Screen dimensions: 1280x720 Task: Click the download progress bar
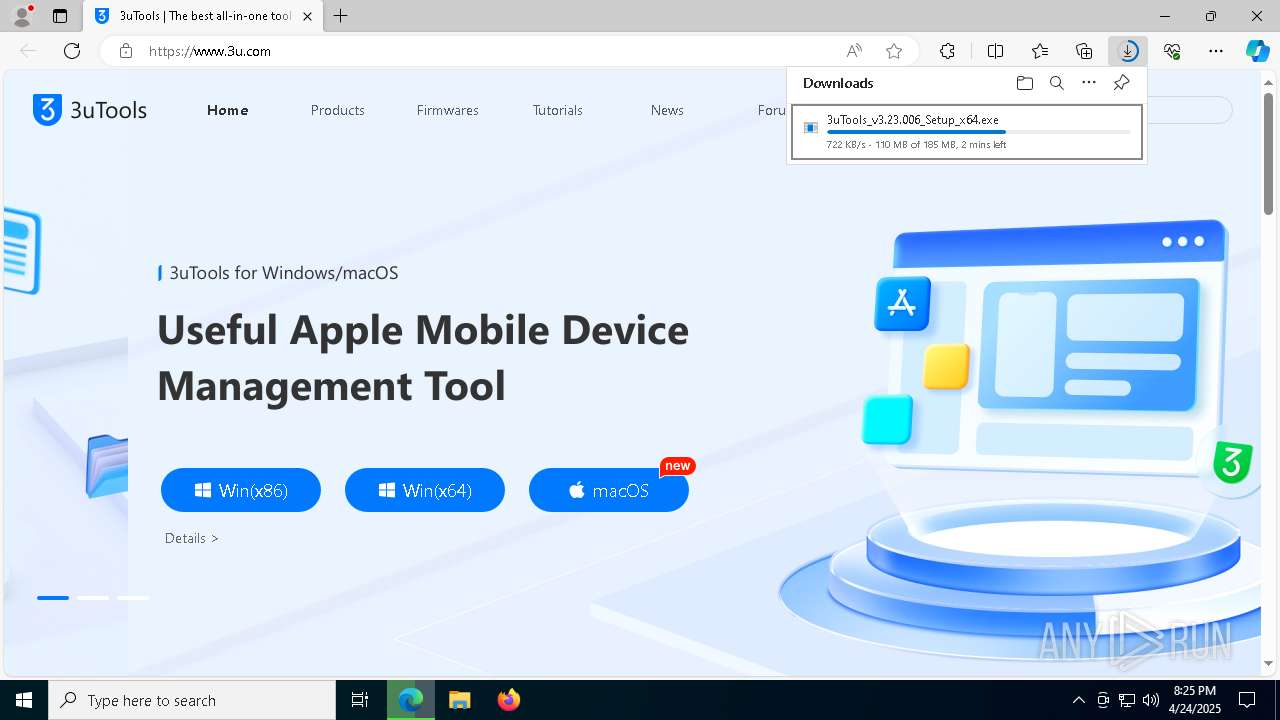[x=979, y=132]
